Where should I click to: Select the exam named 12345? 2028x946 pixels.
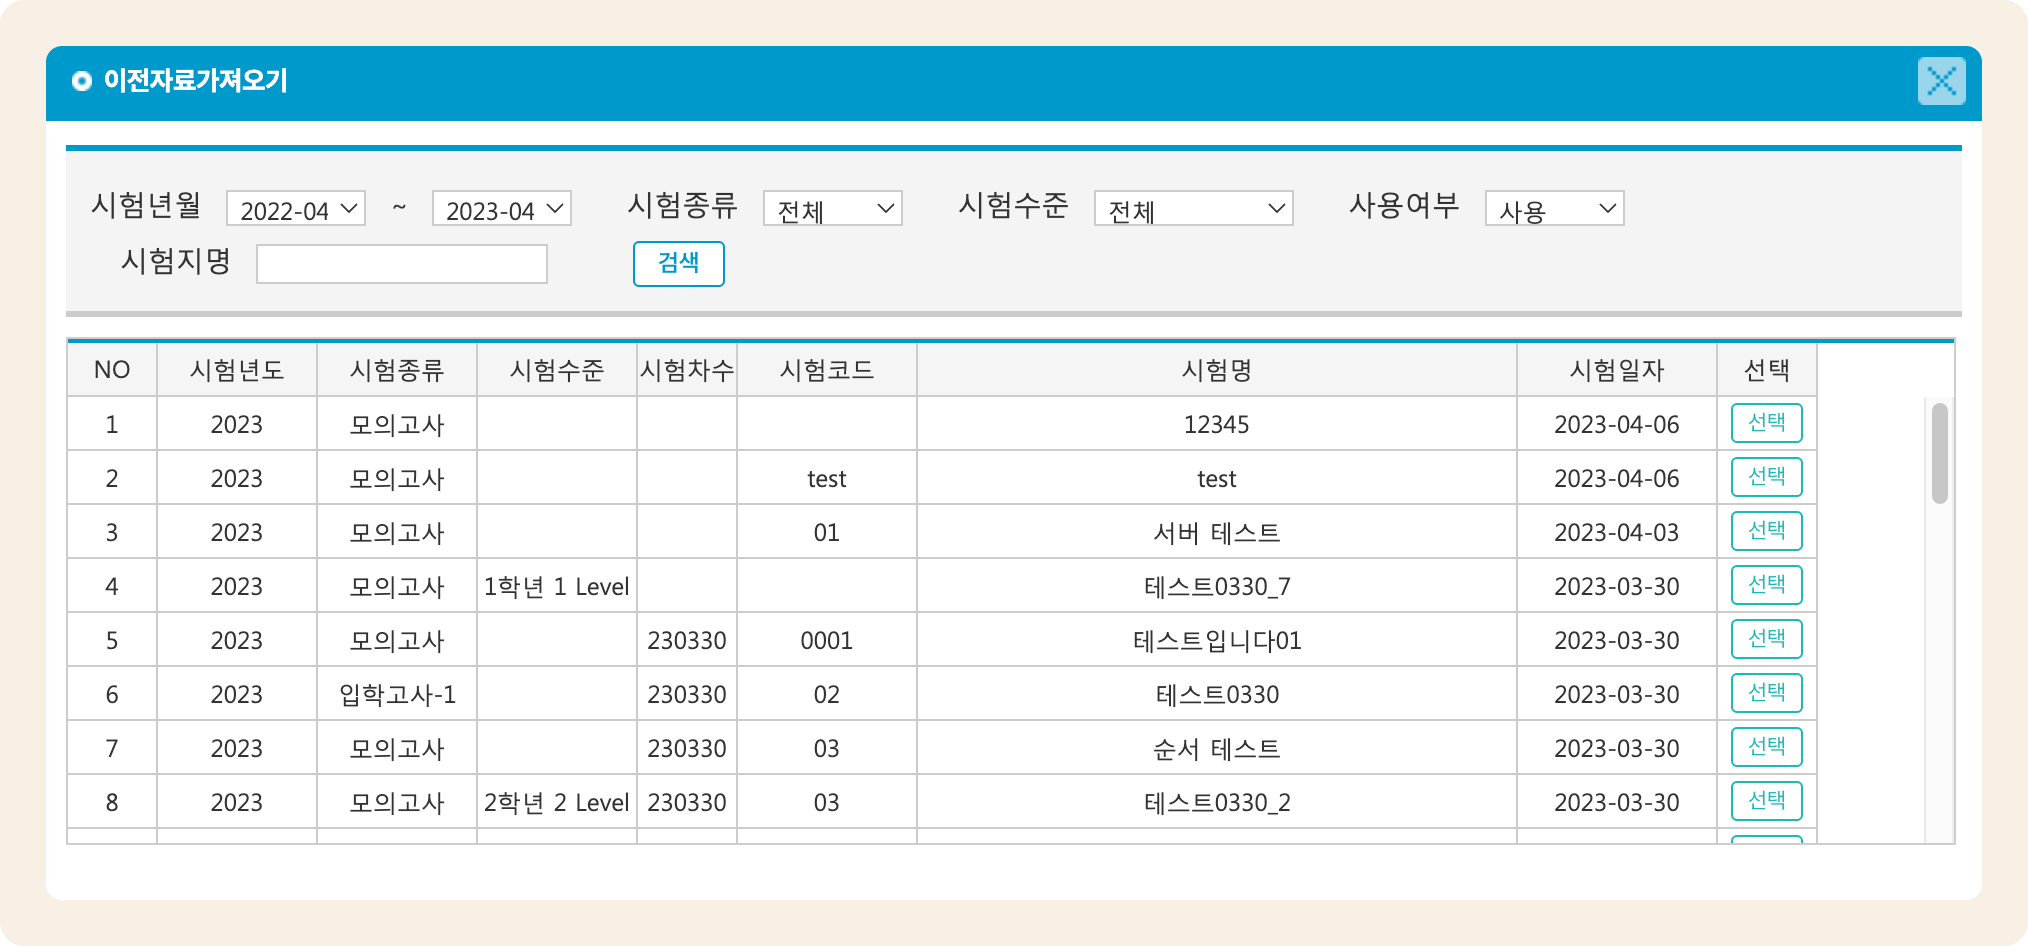click(1767, 423)
